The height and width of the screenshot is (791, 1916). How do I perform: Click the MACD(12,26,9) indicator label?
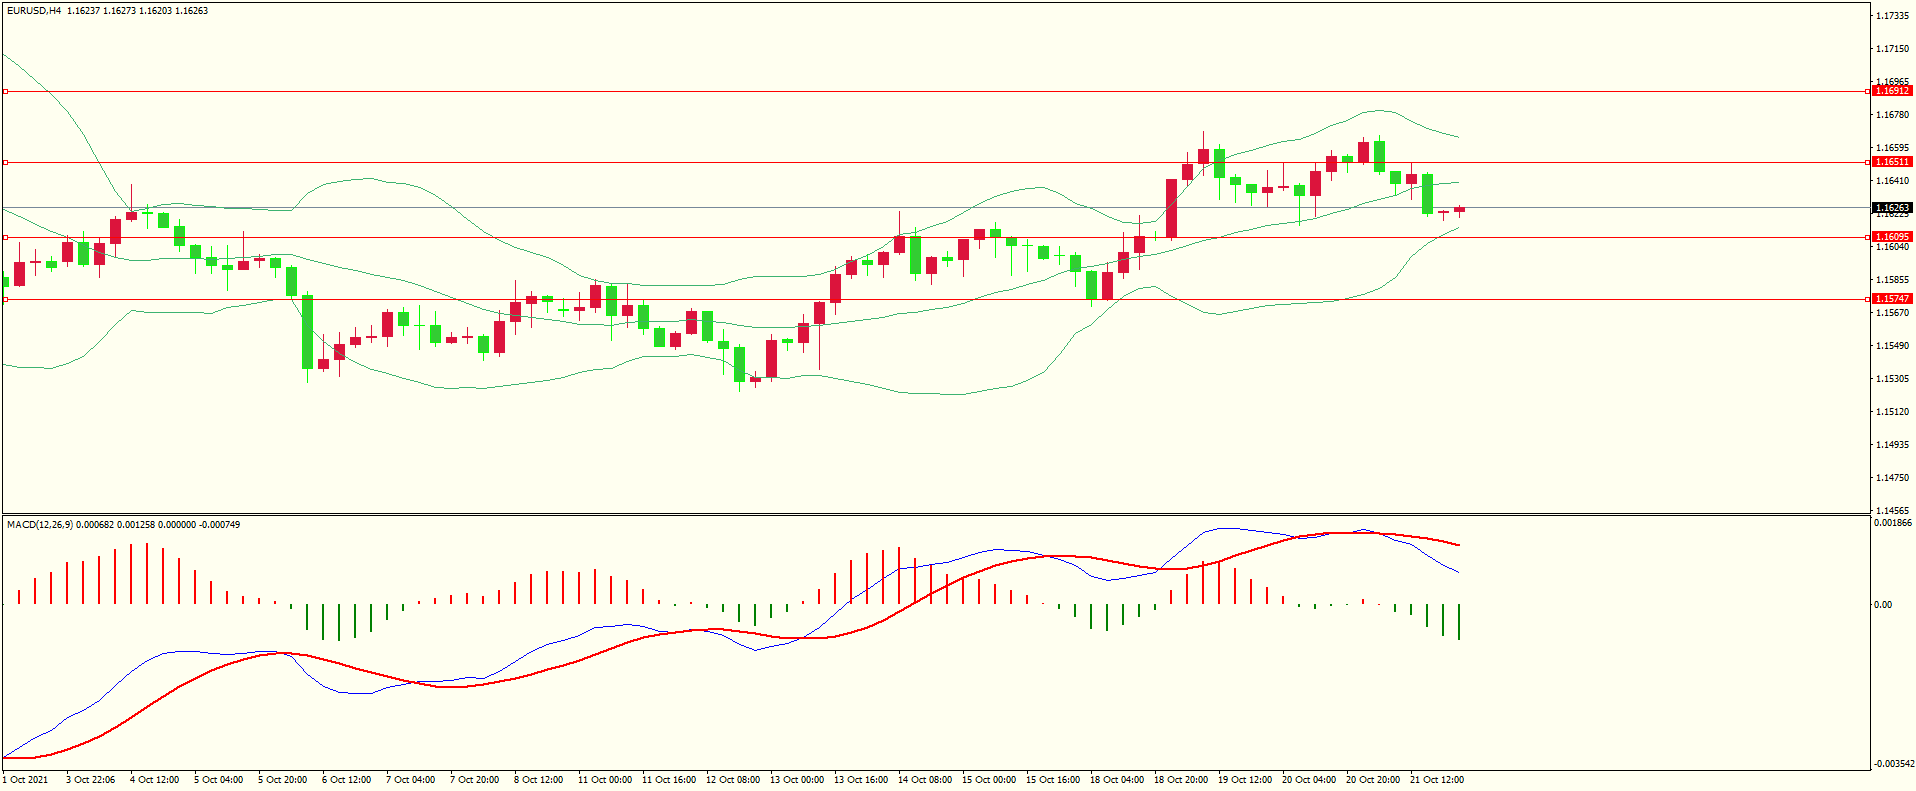[39, 525]
